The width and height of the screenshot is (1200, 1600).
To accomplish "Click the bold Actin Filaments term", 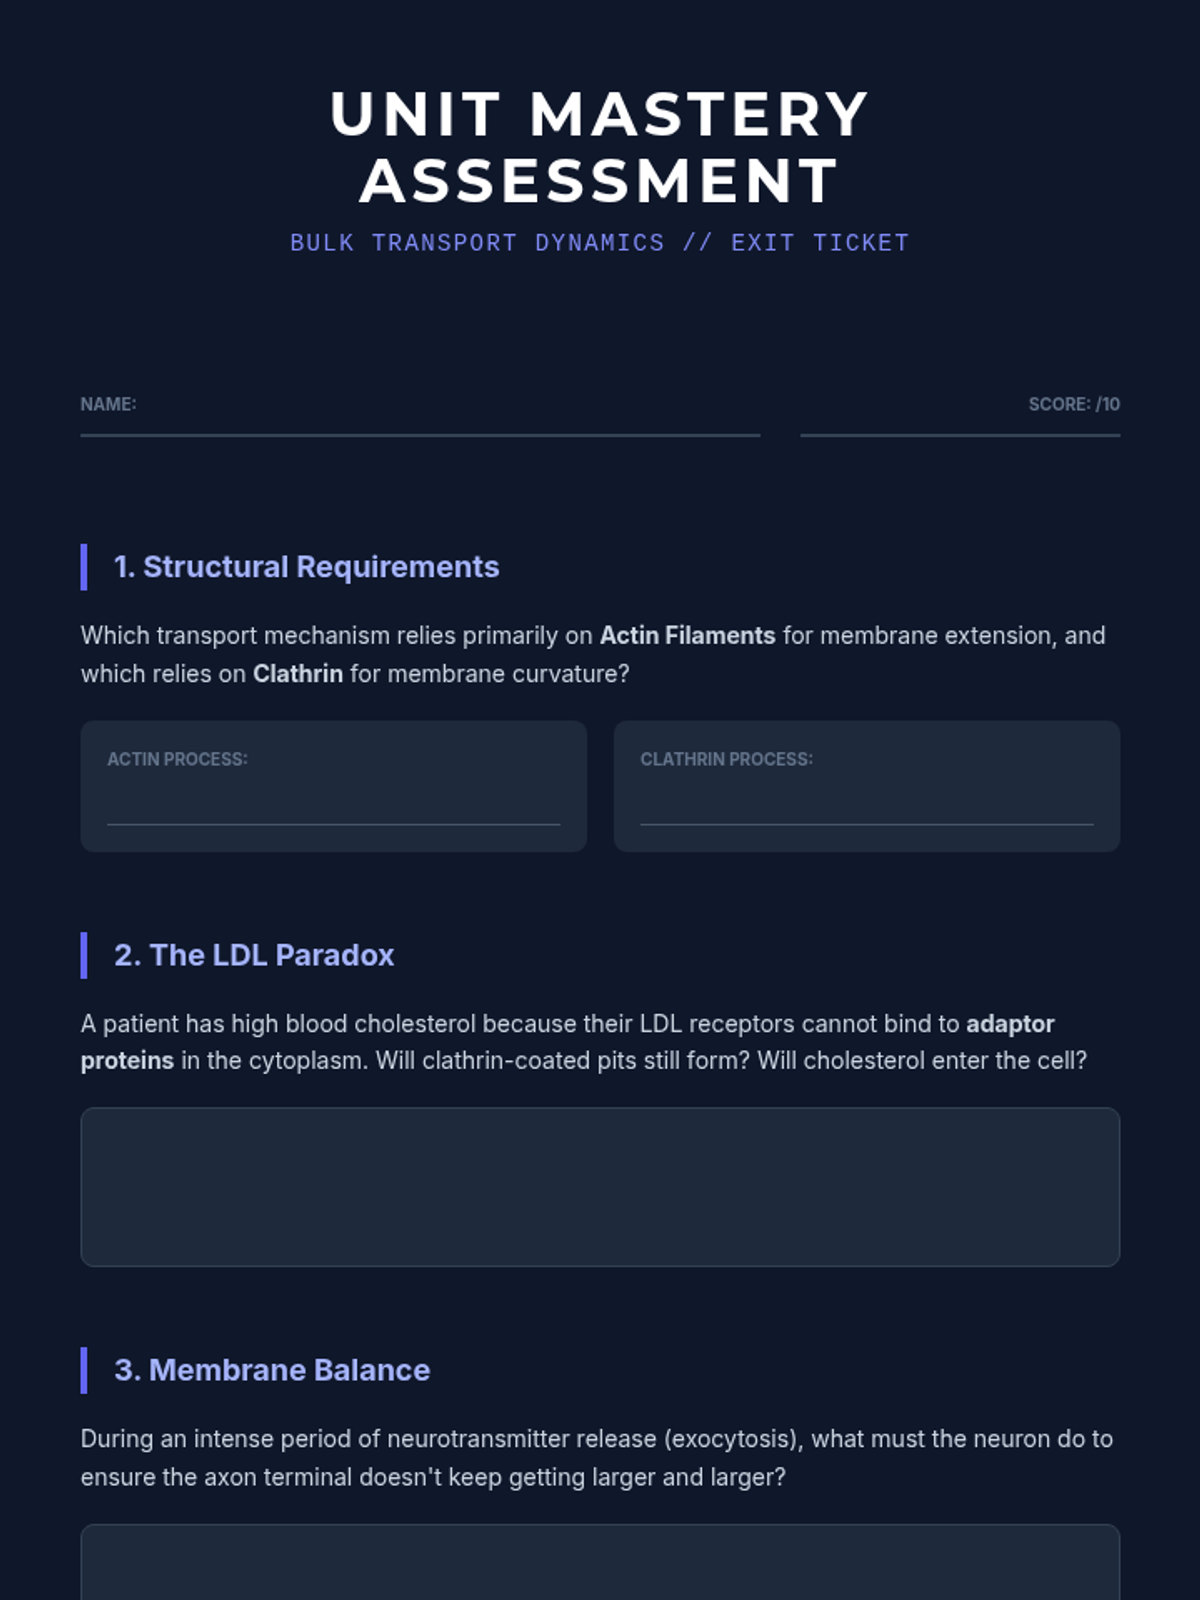I will pyautogui.click(x=687, y=636).
